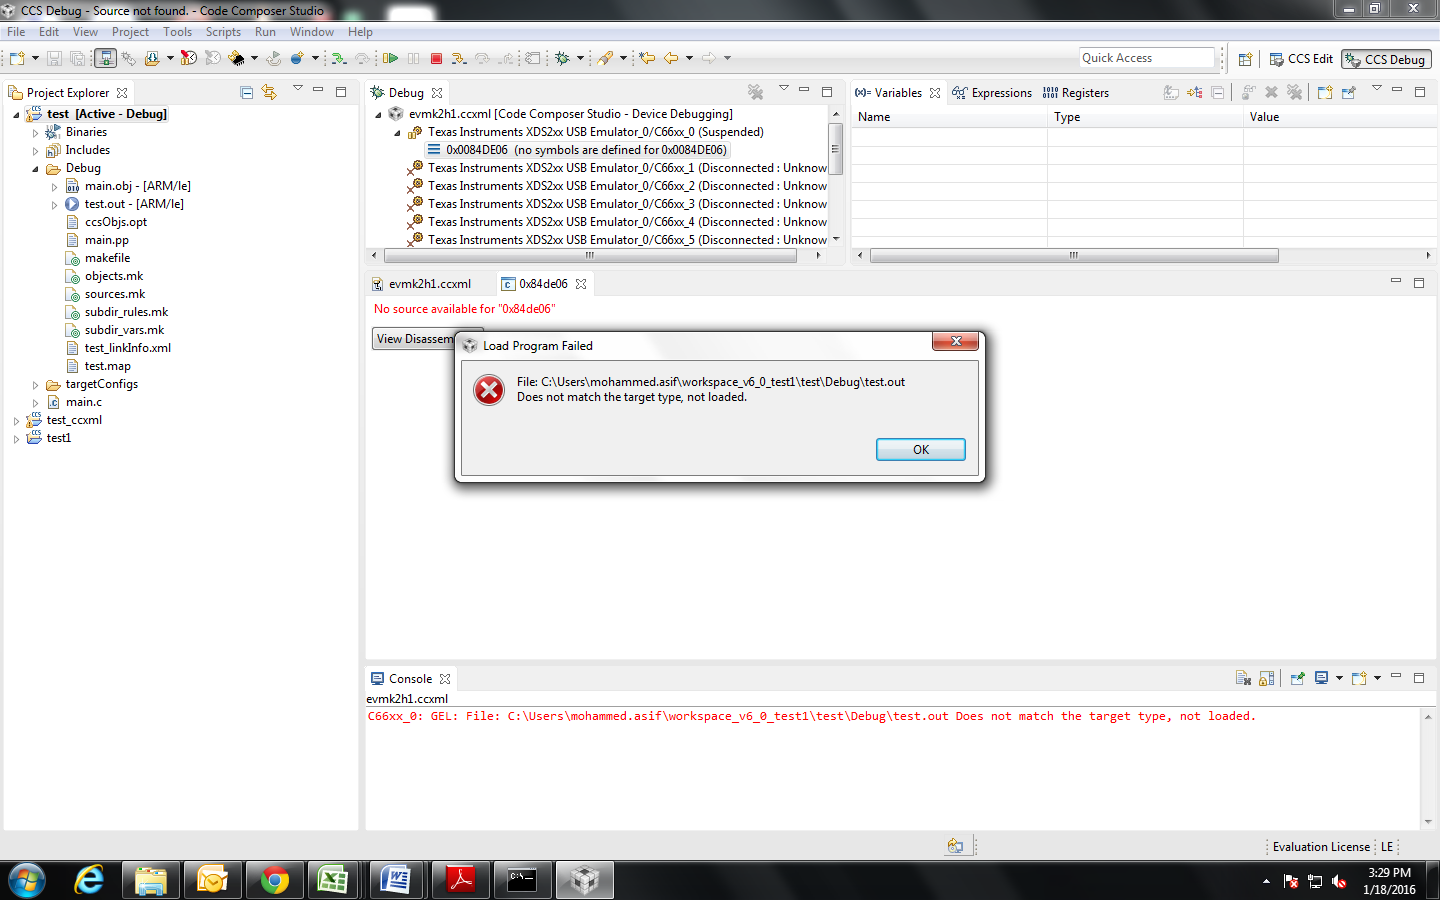Open the Run menu

coord(265,32)
